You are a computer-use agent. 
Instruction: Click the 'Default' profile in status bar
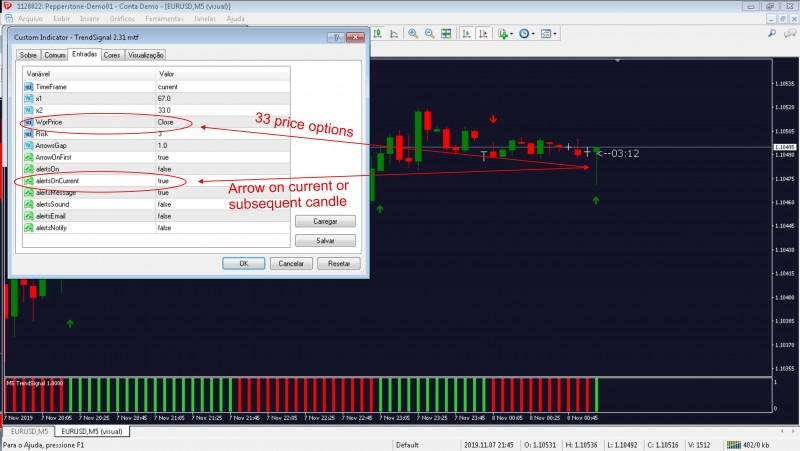point(407,445)
